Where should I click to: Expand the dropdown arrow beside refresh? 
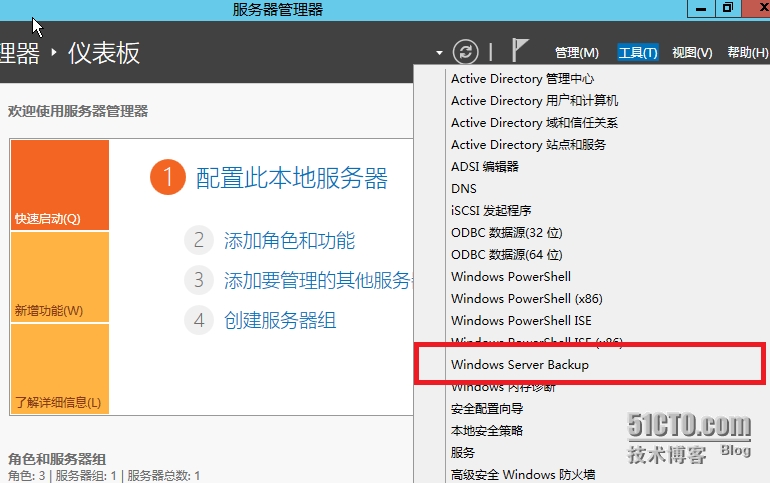pos(439,53)
